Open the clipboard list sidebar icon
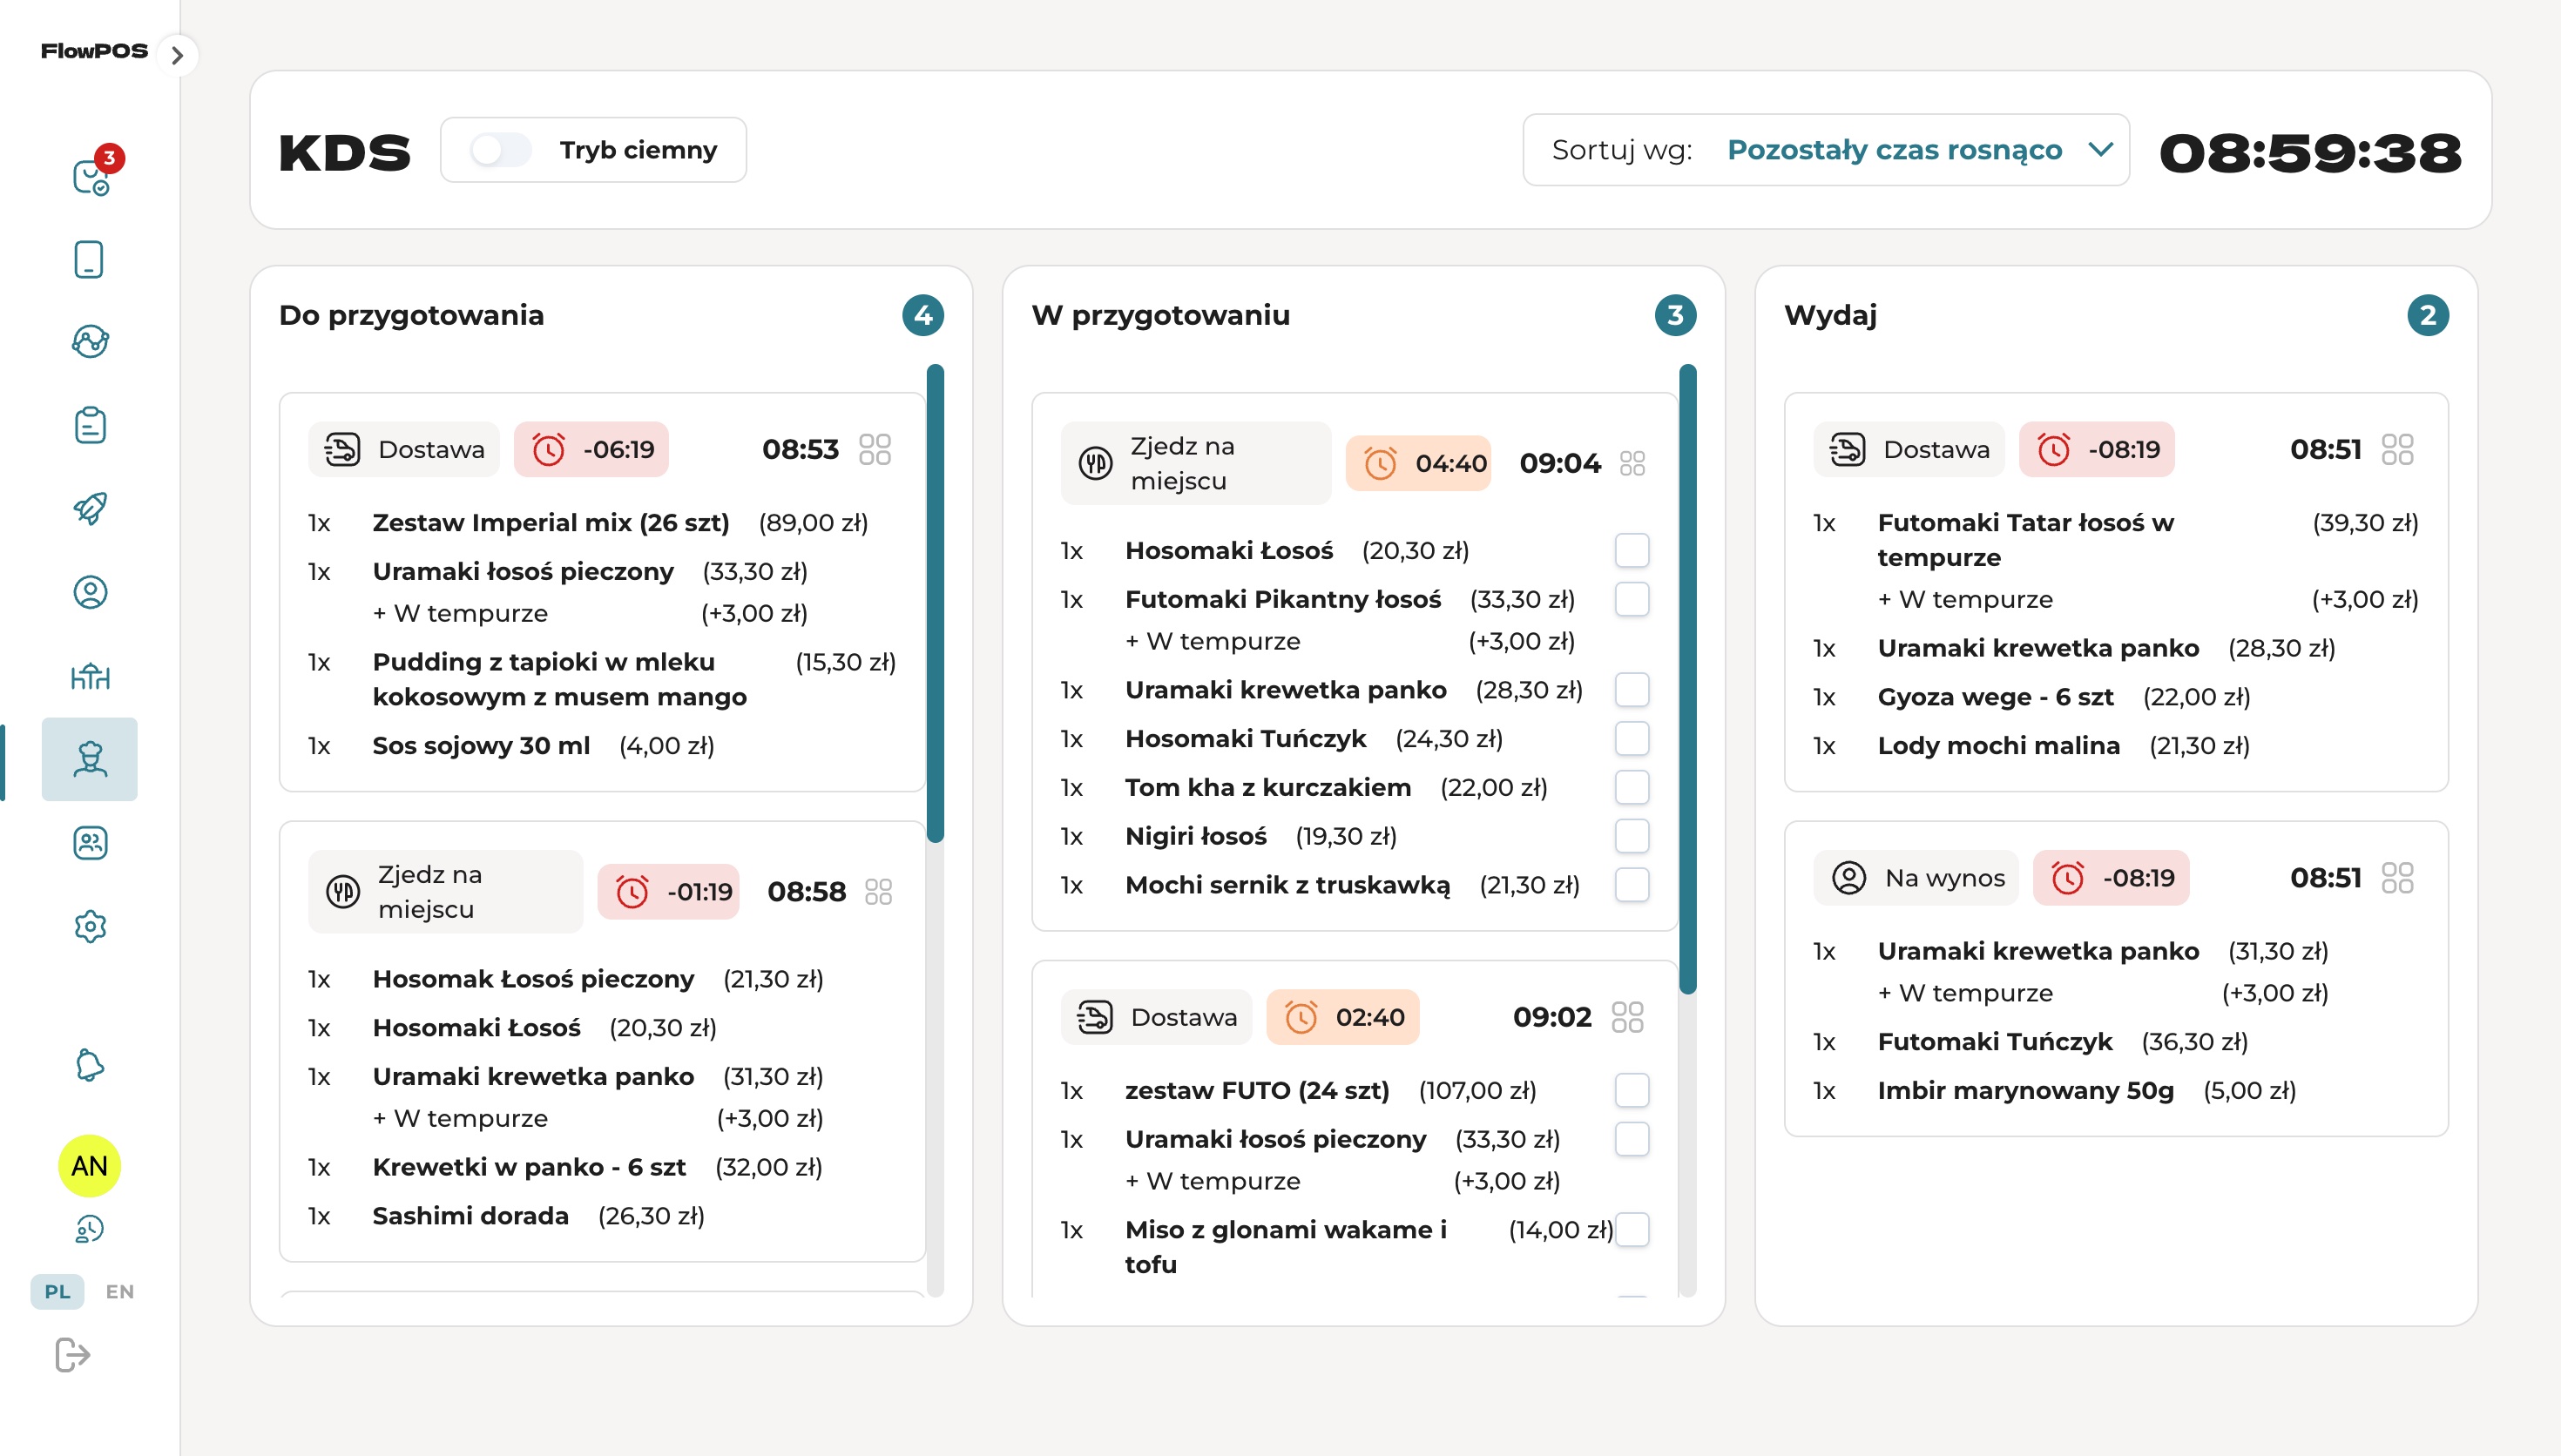The image size is (2561, 1456). 90,425
